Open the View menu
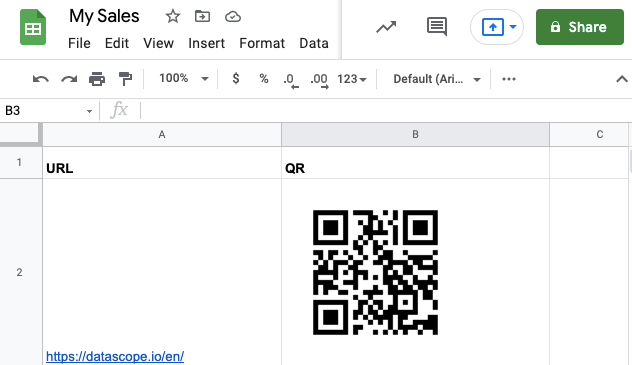 (x=158, y=43)
